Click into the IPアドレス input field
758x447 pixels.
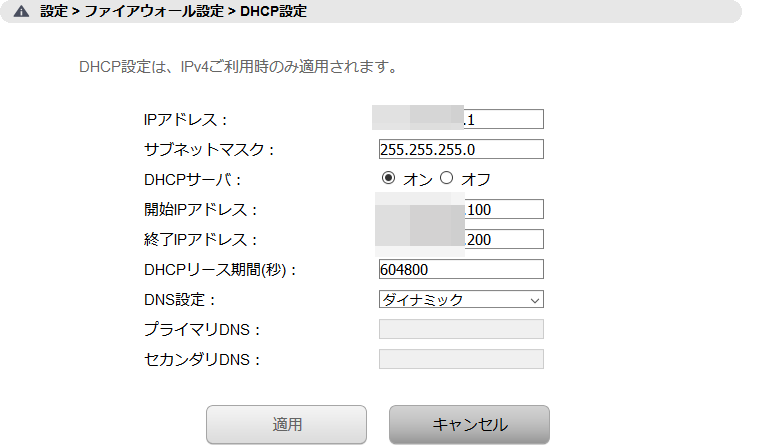461,119
